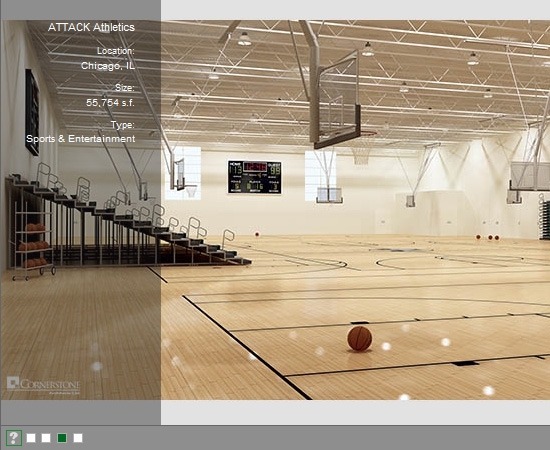Image resolution: width=550 pixels, height=450 pixels.
Task: Click the Sports & Entertainment type text
Action: [81, 139]
